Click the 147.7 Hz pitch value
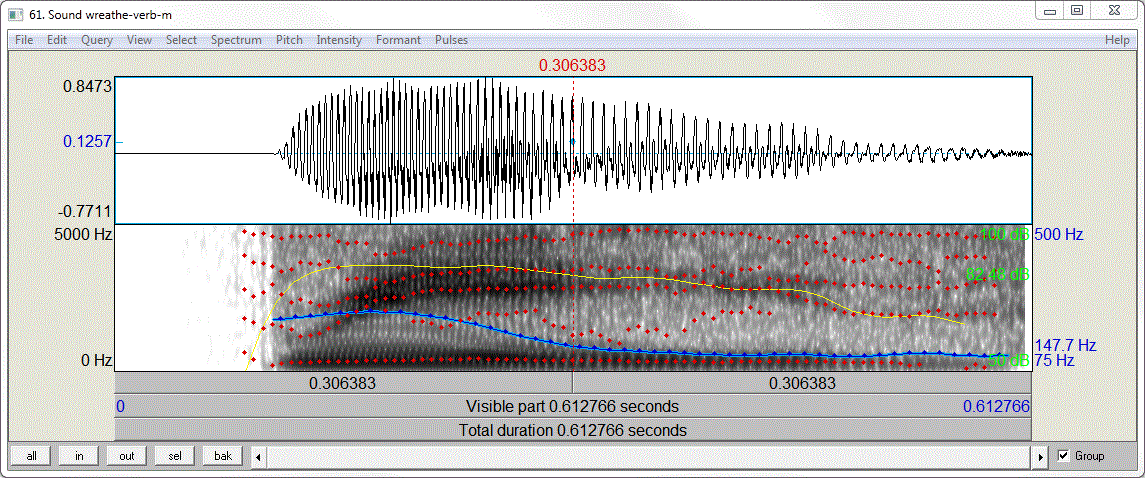The width and height of the screenshot is (1145, 478). coord(1065,345)
